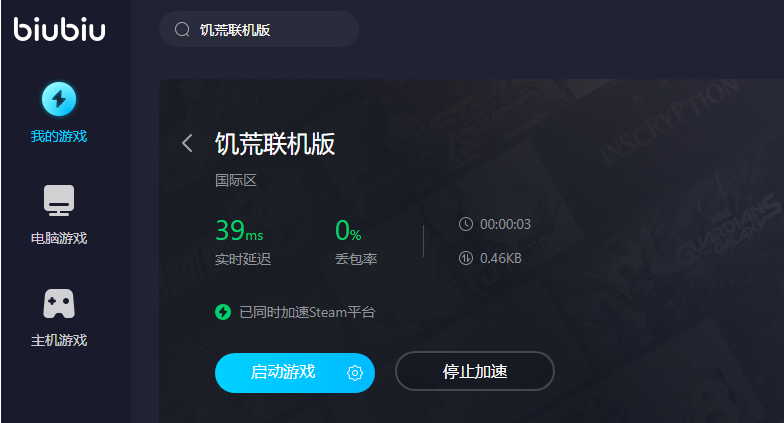Viewport: 784px width, 423px height.
Task: Click the elapsed time clock icon
Action: (x=466, y=224)
